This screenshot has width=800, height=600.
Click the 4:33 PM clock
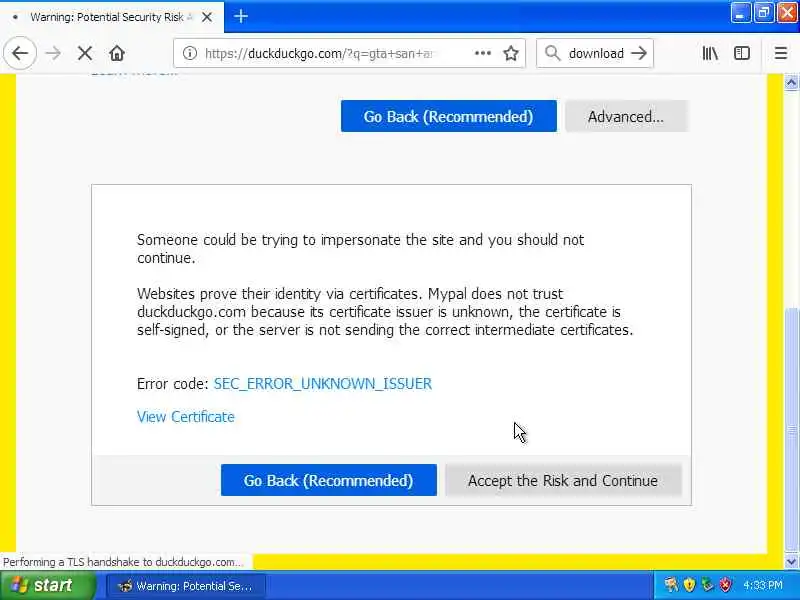click(762, 585)
